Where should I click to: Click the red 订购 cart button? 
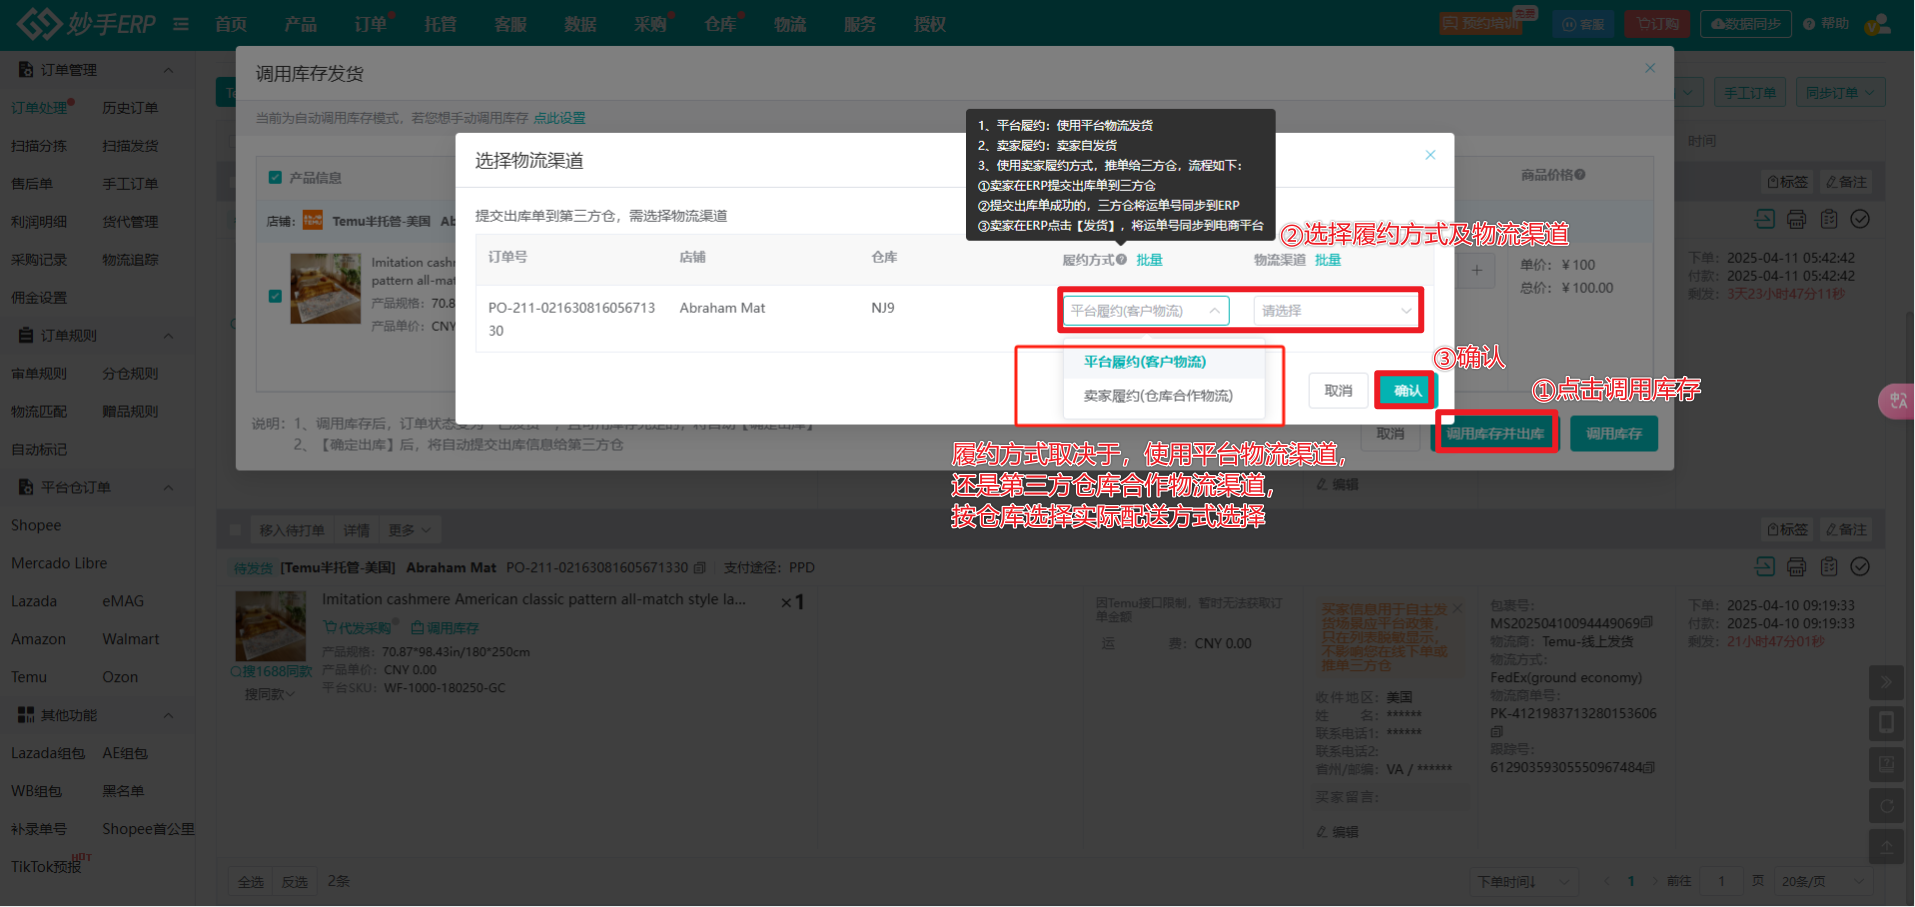click(1657, 24)
